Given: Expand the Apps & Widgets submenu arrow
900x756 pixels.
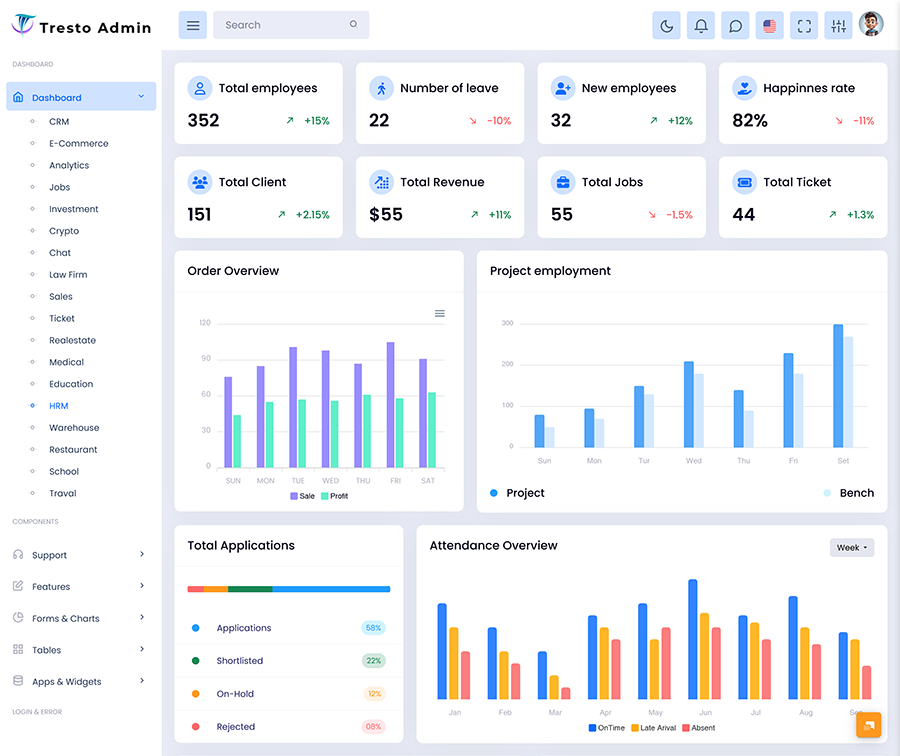Looking at the screenshot, I should [x=142, y=680].
